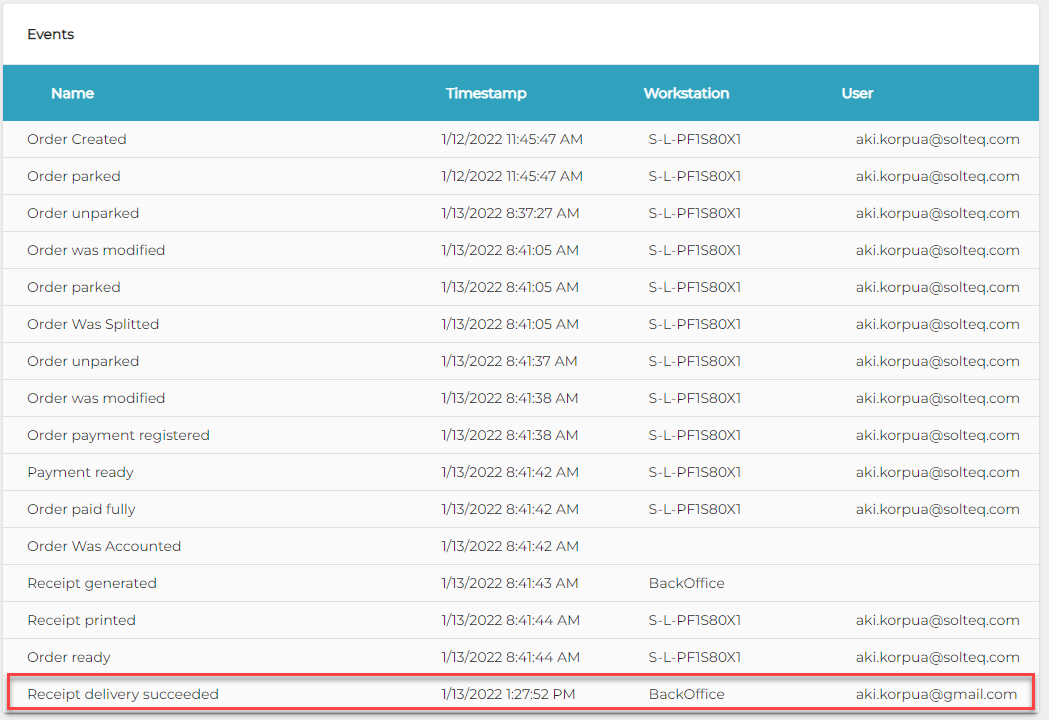This screenshot has height=720, width=1049.
Task: Click the 1/13/2022 1:27:52 PM timestamp
Action: click(x=508, y=694)
